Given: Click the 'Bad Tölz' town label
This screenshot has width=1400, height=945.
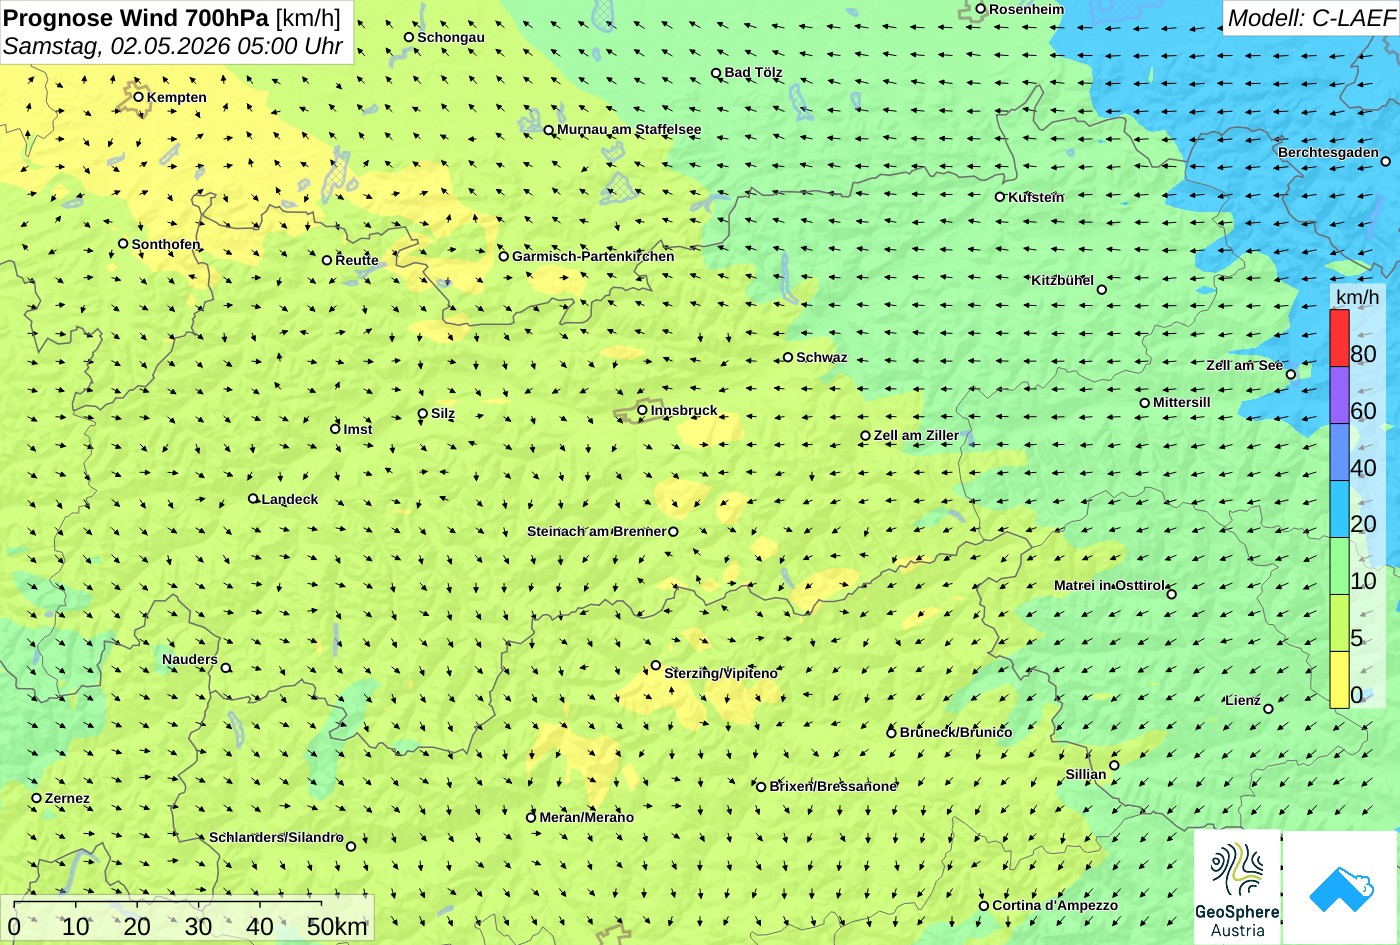Looking at the screenshot, I should (x=753, y=72).
